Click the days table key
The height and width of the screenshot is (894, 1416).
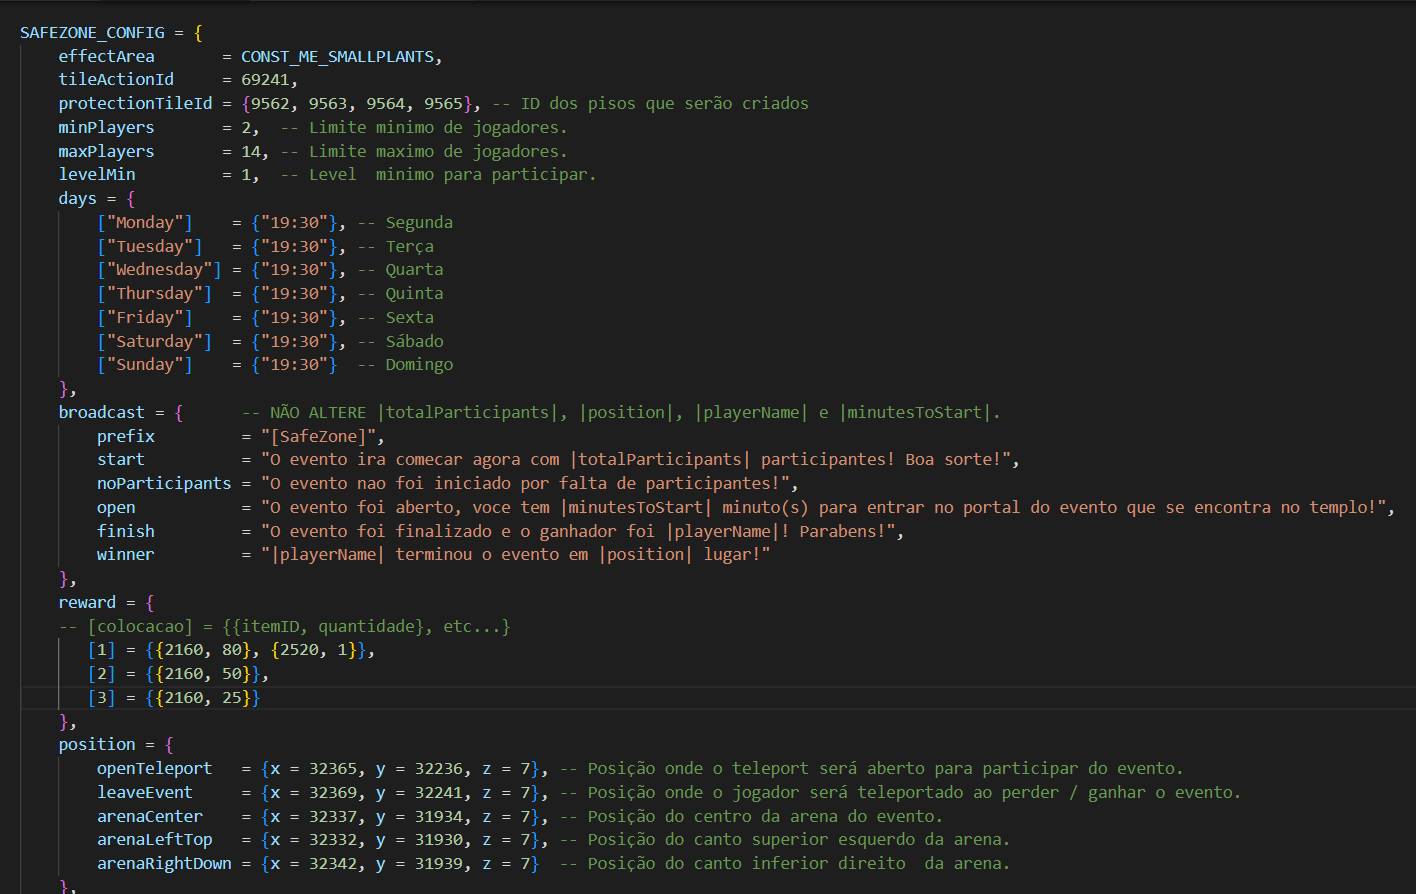[x=77, y=199]
